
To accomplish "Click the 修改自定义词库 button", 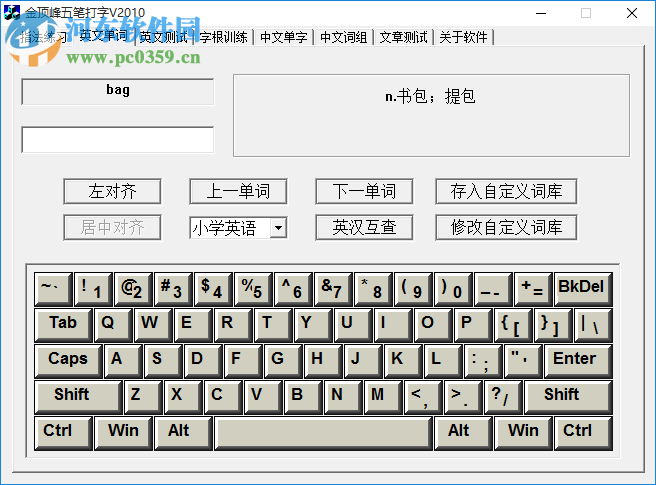I will [x=506, y=227].
